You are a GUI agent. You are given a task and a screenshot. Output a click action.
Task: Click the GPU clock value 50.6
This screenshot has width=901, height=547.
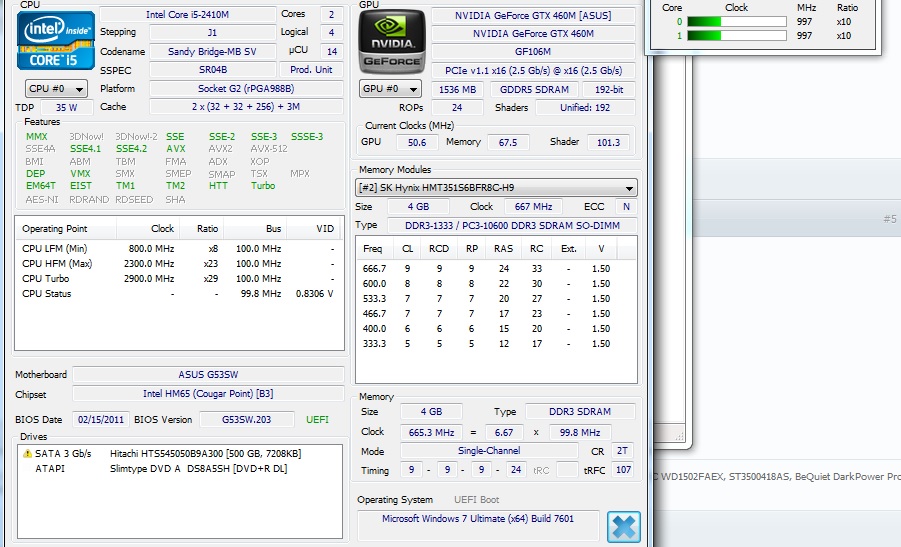(417, 142)
